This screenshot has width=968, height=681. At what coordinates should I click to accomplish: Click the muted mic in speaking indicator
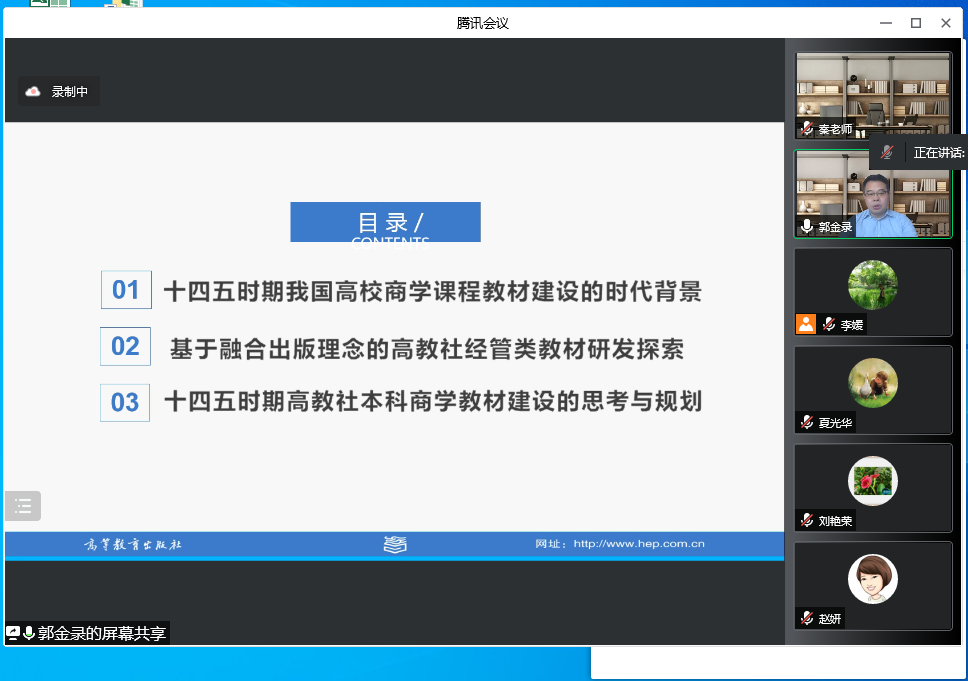[x=886, y=153]
